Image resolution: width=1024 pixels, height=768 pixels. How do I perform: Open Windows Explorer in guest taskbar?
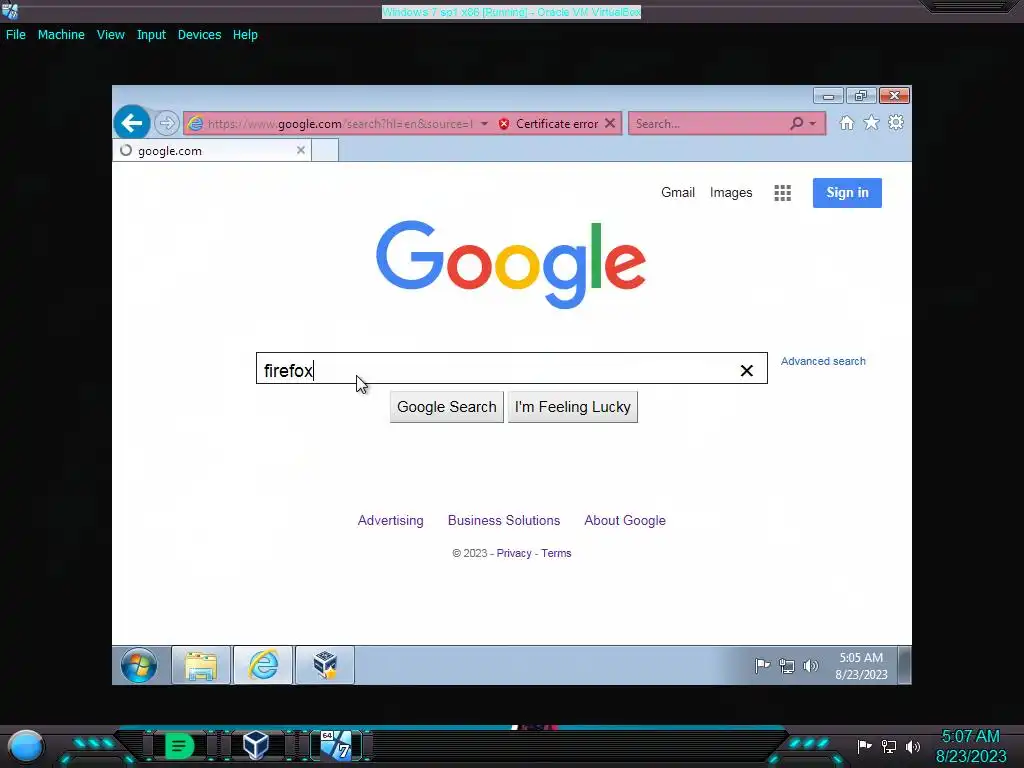tap(201, 665)
